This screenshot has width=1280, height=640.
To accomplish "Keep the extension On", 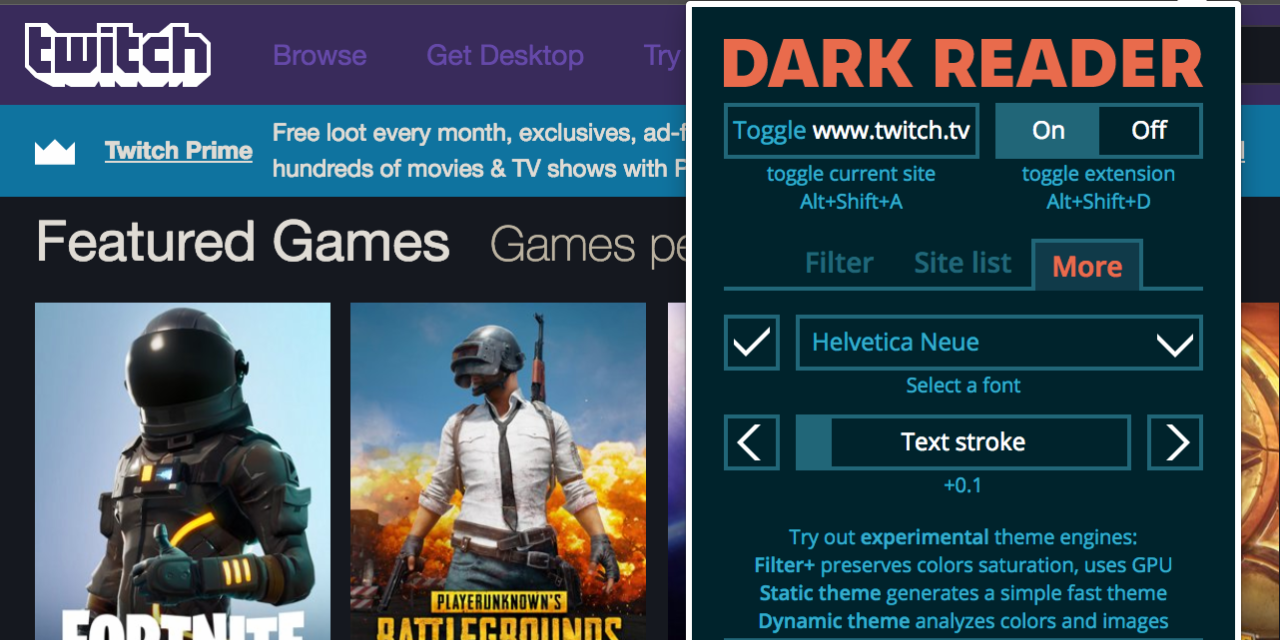I will (1047, 130).
